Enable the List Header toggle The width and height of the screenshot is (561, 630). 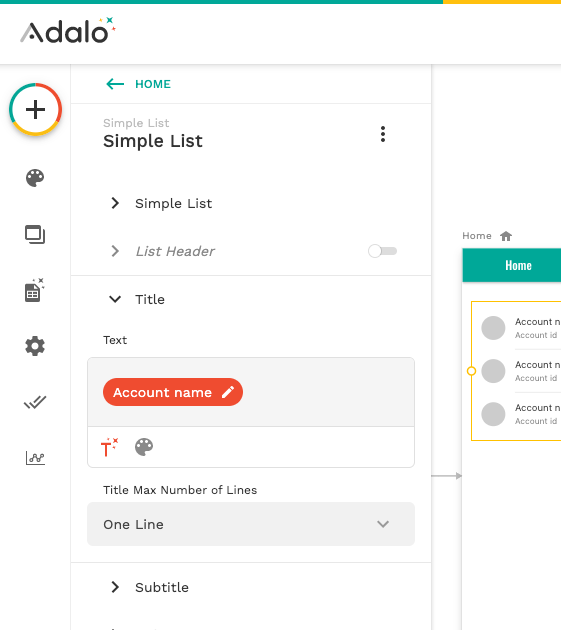pos(382,251)
